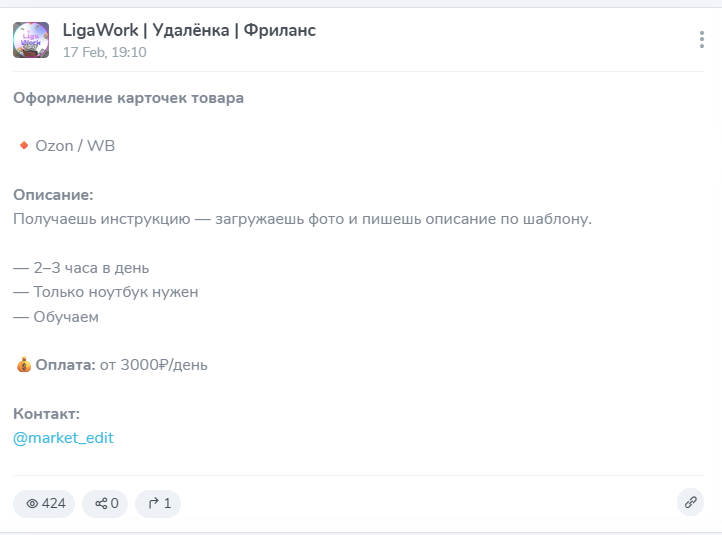Click the line starting Получаешь инструкцию

tap(303, 219)
